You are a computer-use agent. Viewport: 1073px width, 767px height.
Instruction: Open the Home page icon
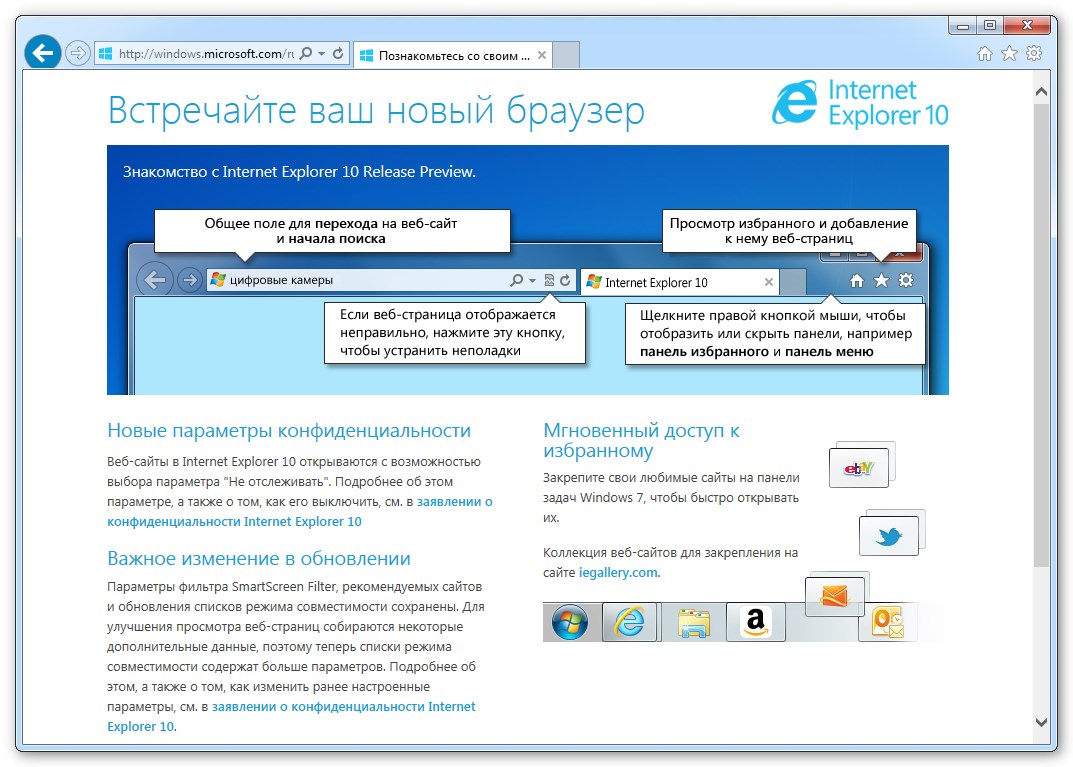985,53
